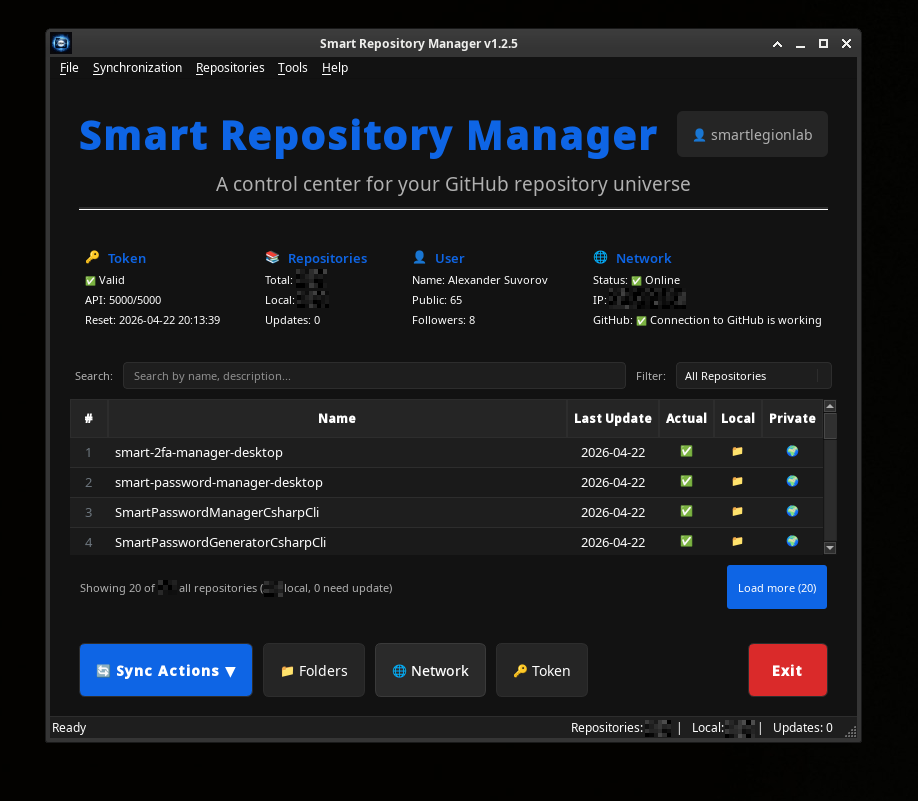This screenshot has height=801, width=918.
Task: Open the Help menu
Action: tap(335, 68)
